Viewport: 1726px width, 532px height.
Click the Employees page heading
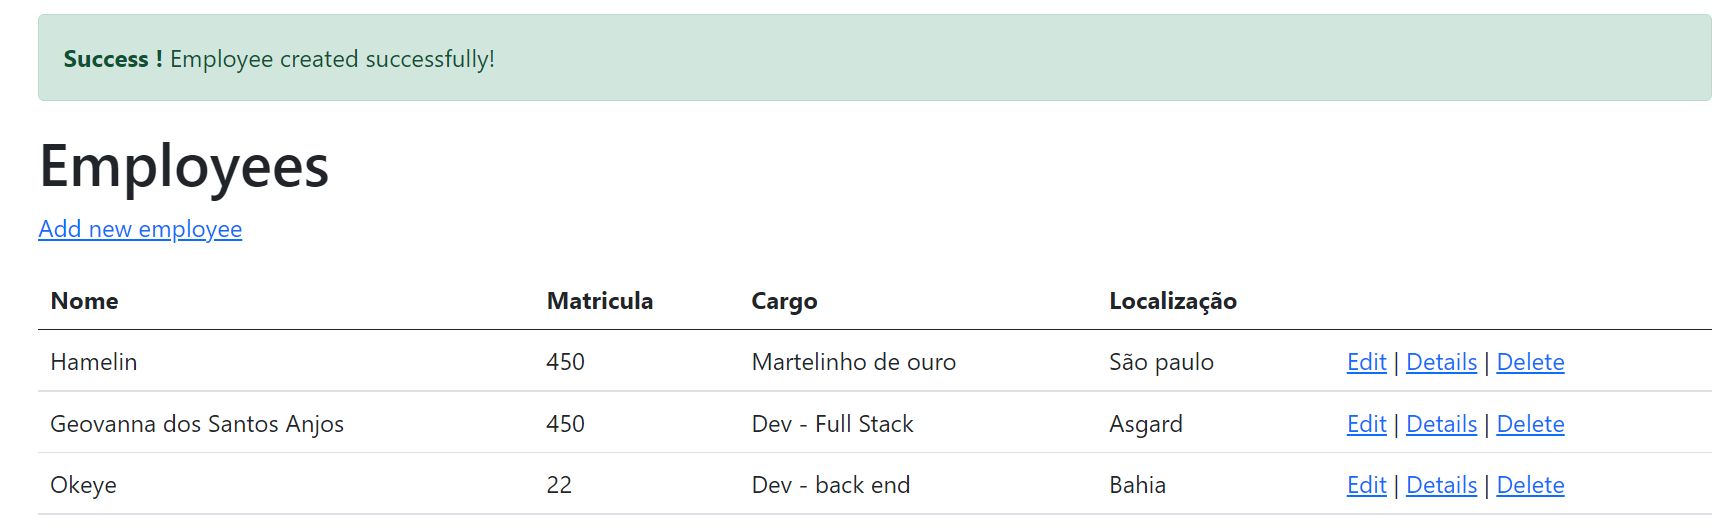pos(184,166)
